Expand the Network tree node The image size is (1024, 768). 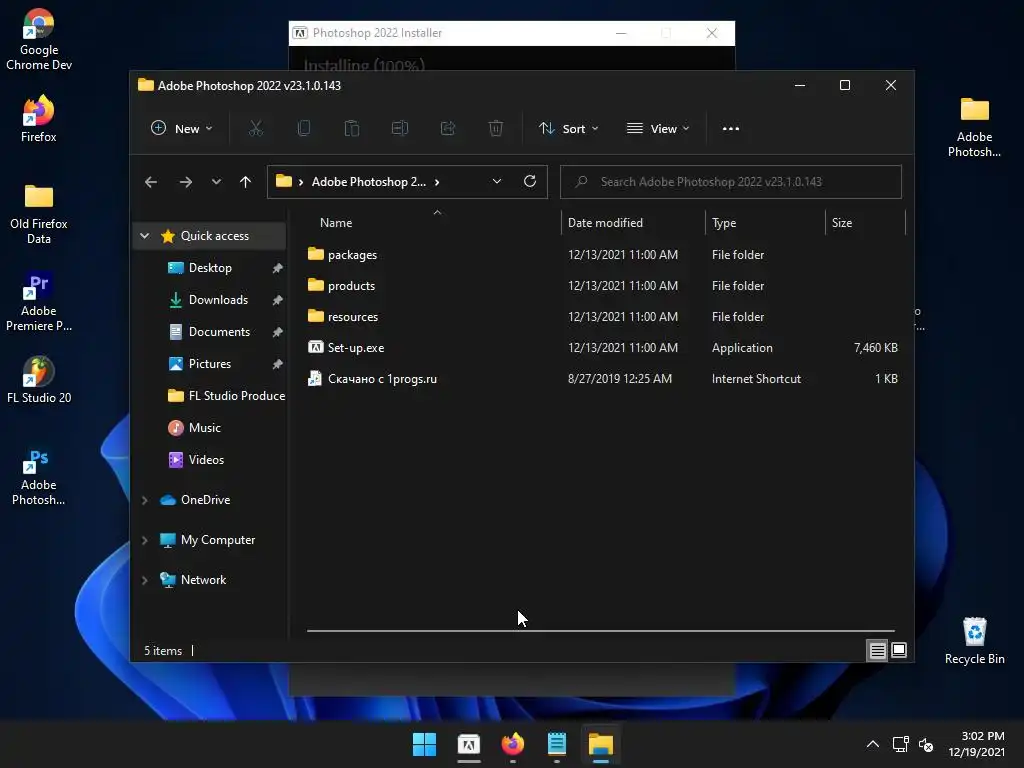(x=144, y=580)
